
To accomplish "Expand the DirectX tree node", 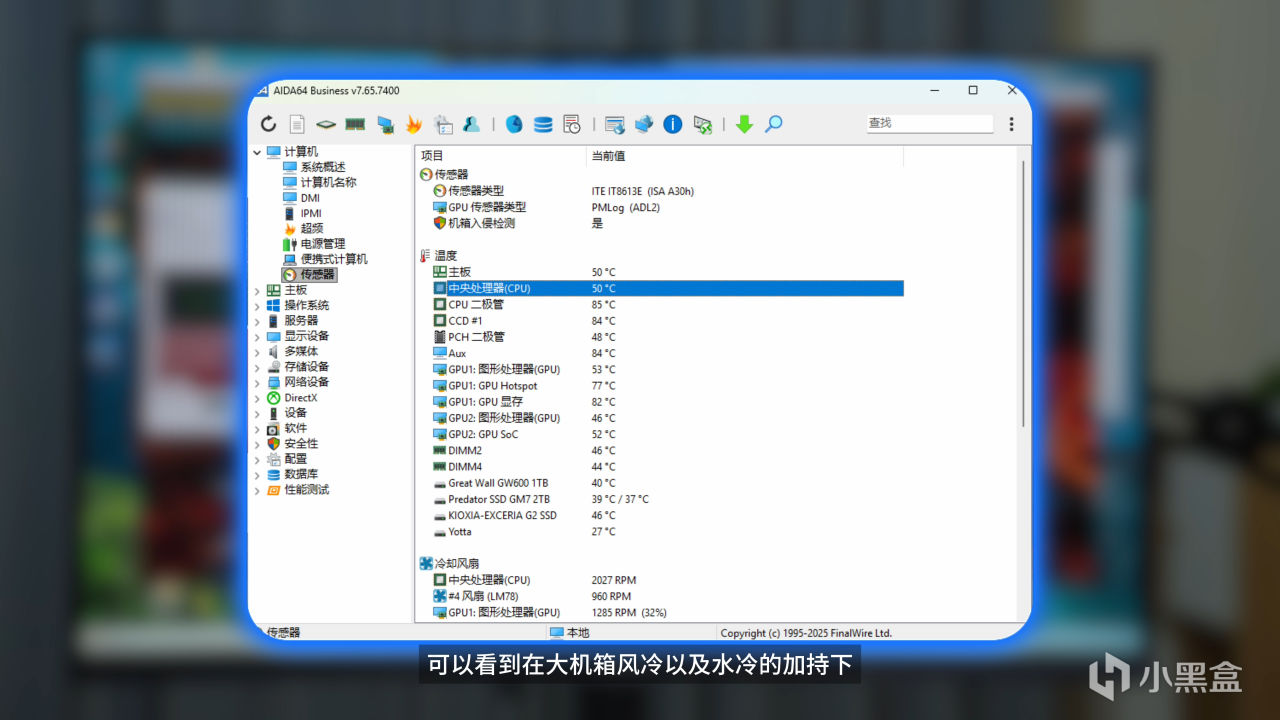I will tap(257, 398).
